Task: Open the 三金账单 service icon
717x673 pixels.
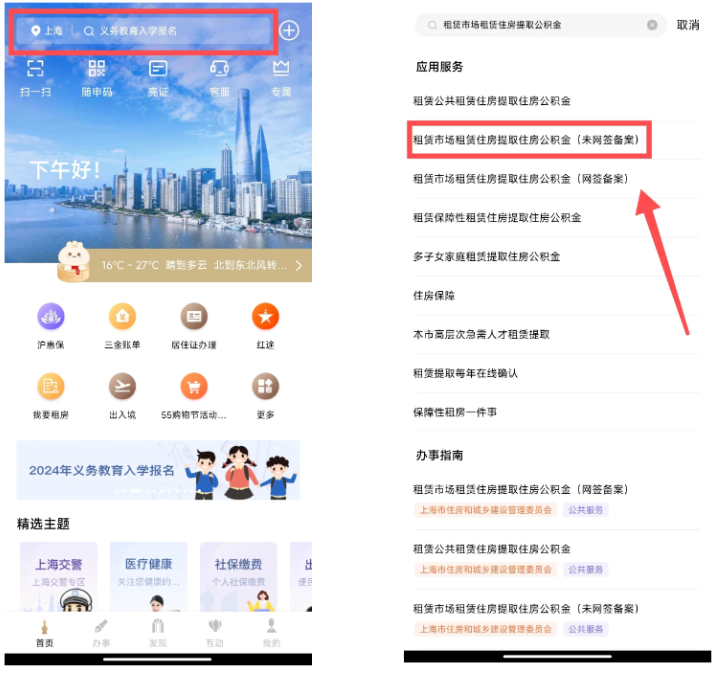Action: [x=122, y=317]
